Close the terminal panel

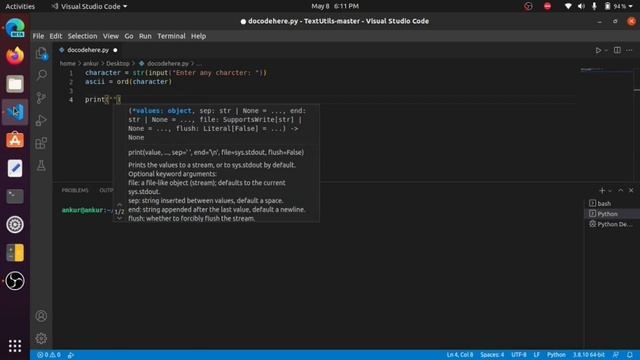click(631, 191)
